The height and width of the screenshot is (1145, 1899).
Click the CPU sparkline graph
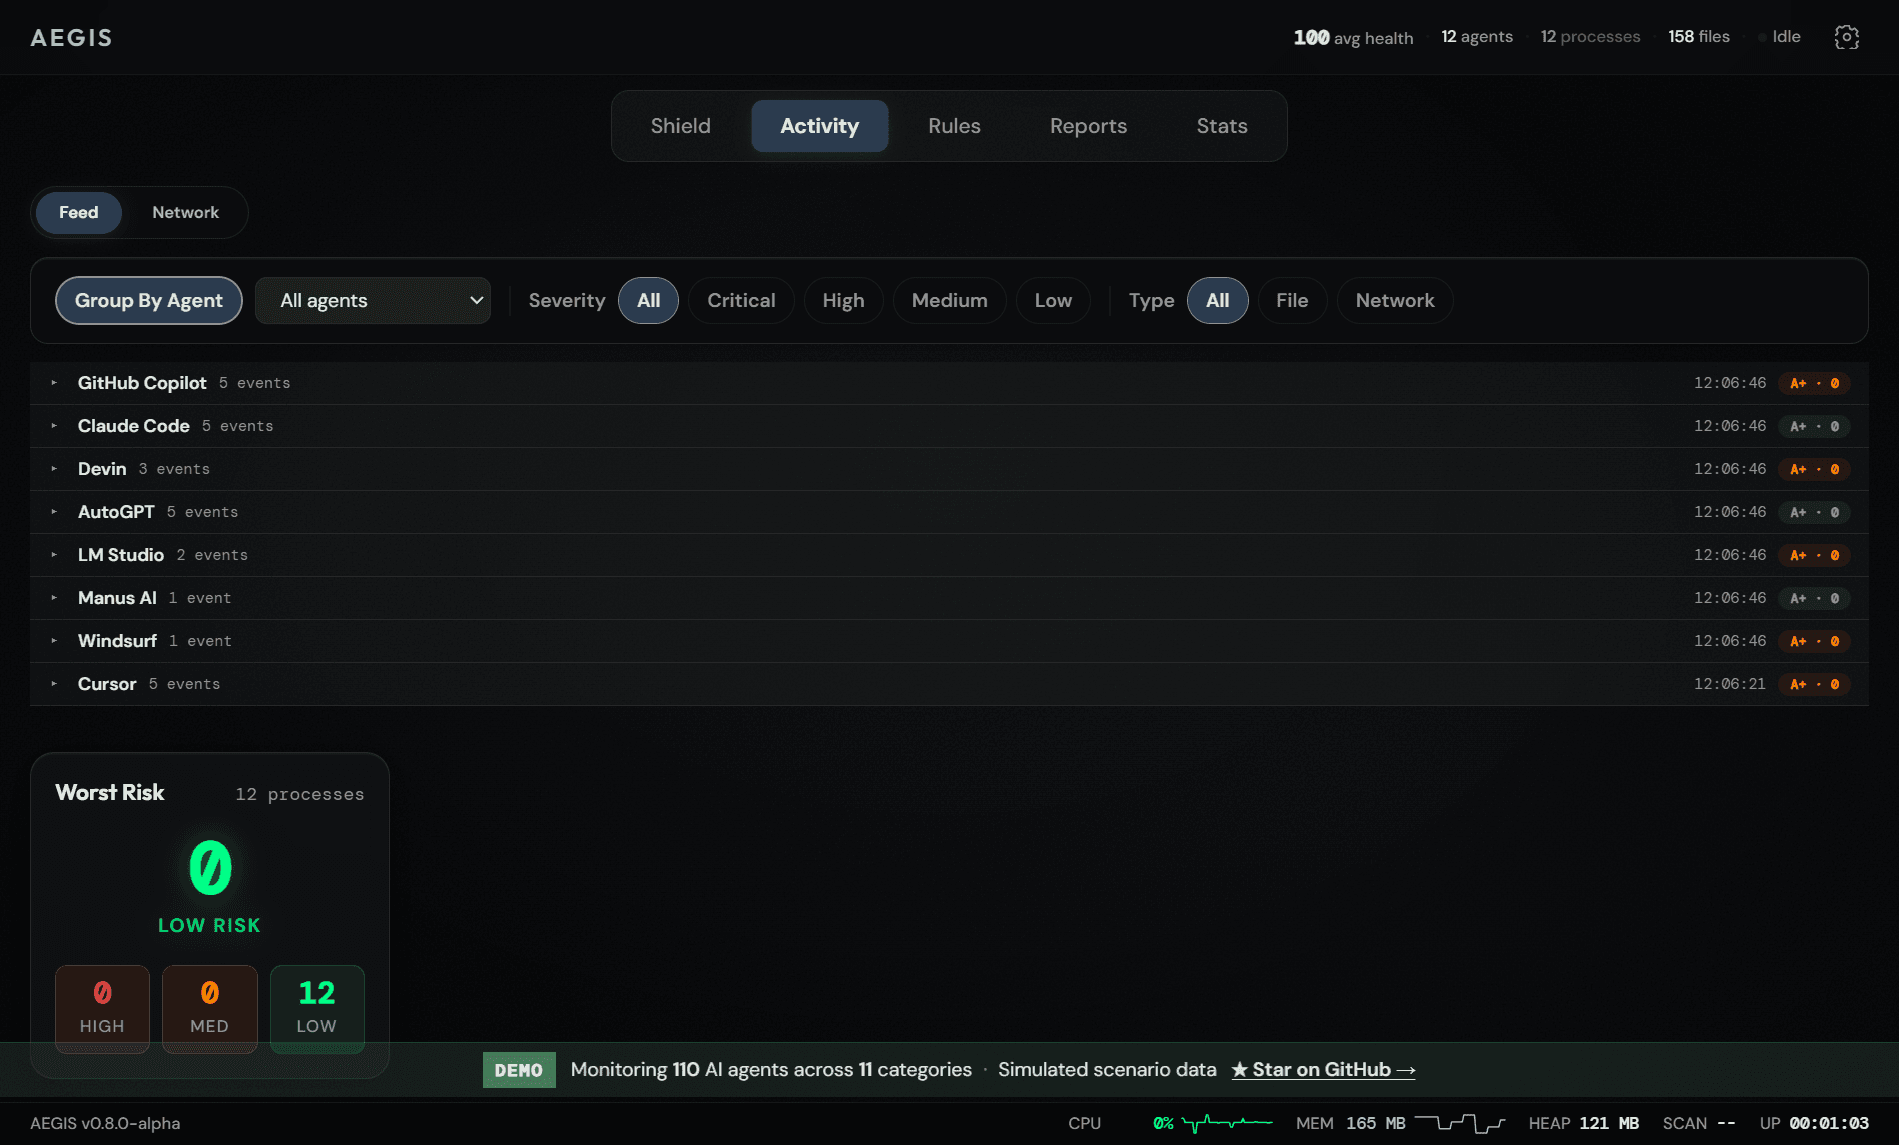[x=1227, y=1123]
